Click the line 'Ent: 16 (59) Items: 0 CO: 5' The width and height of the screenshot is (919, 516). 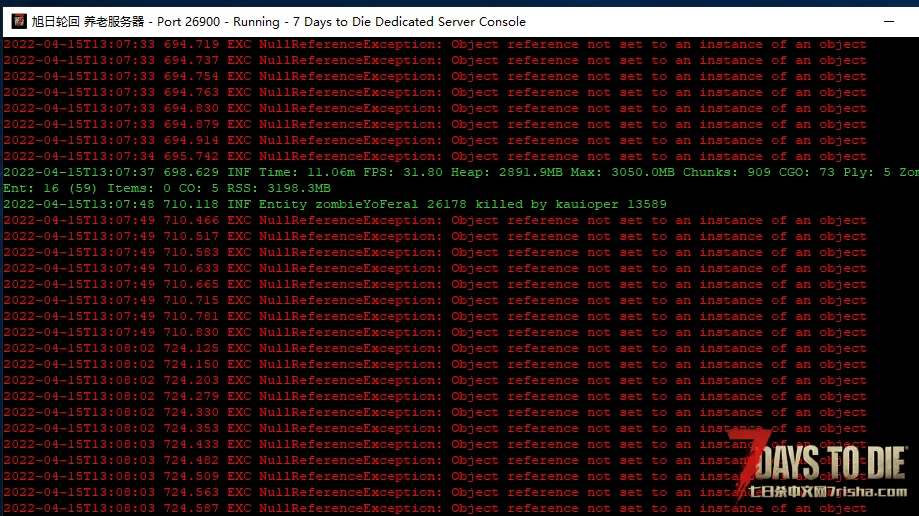[x=167, y=188]
